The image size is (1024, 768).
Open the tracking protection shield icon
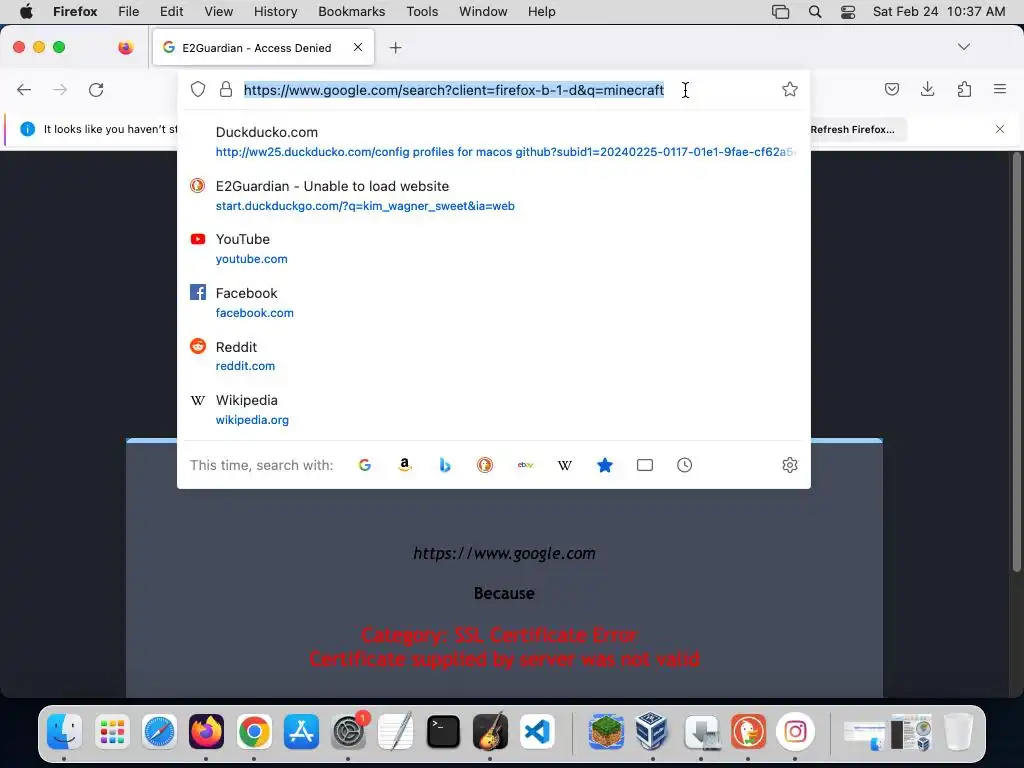(x=198, y=89)
